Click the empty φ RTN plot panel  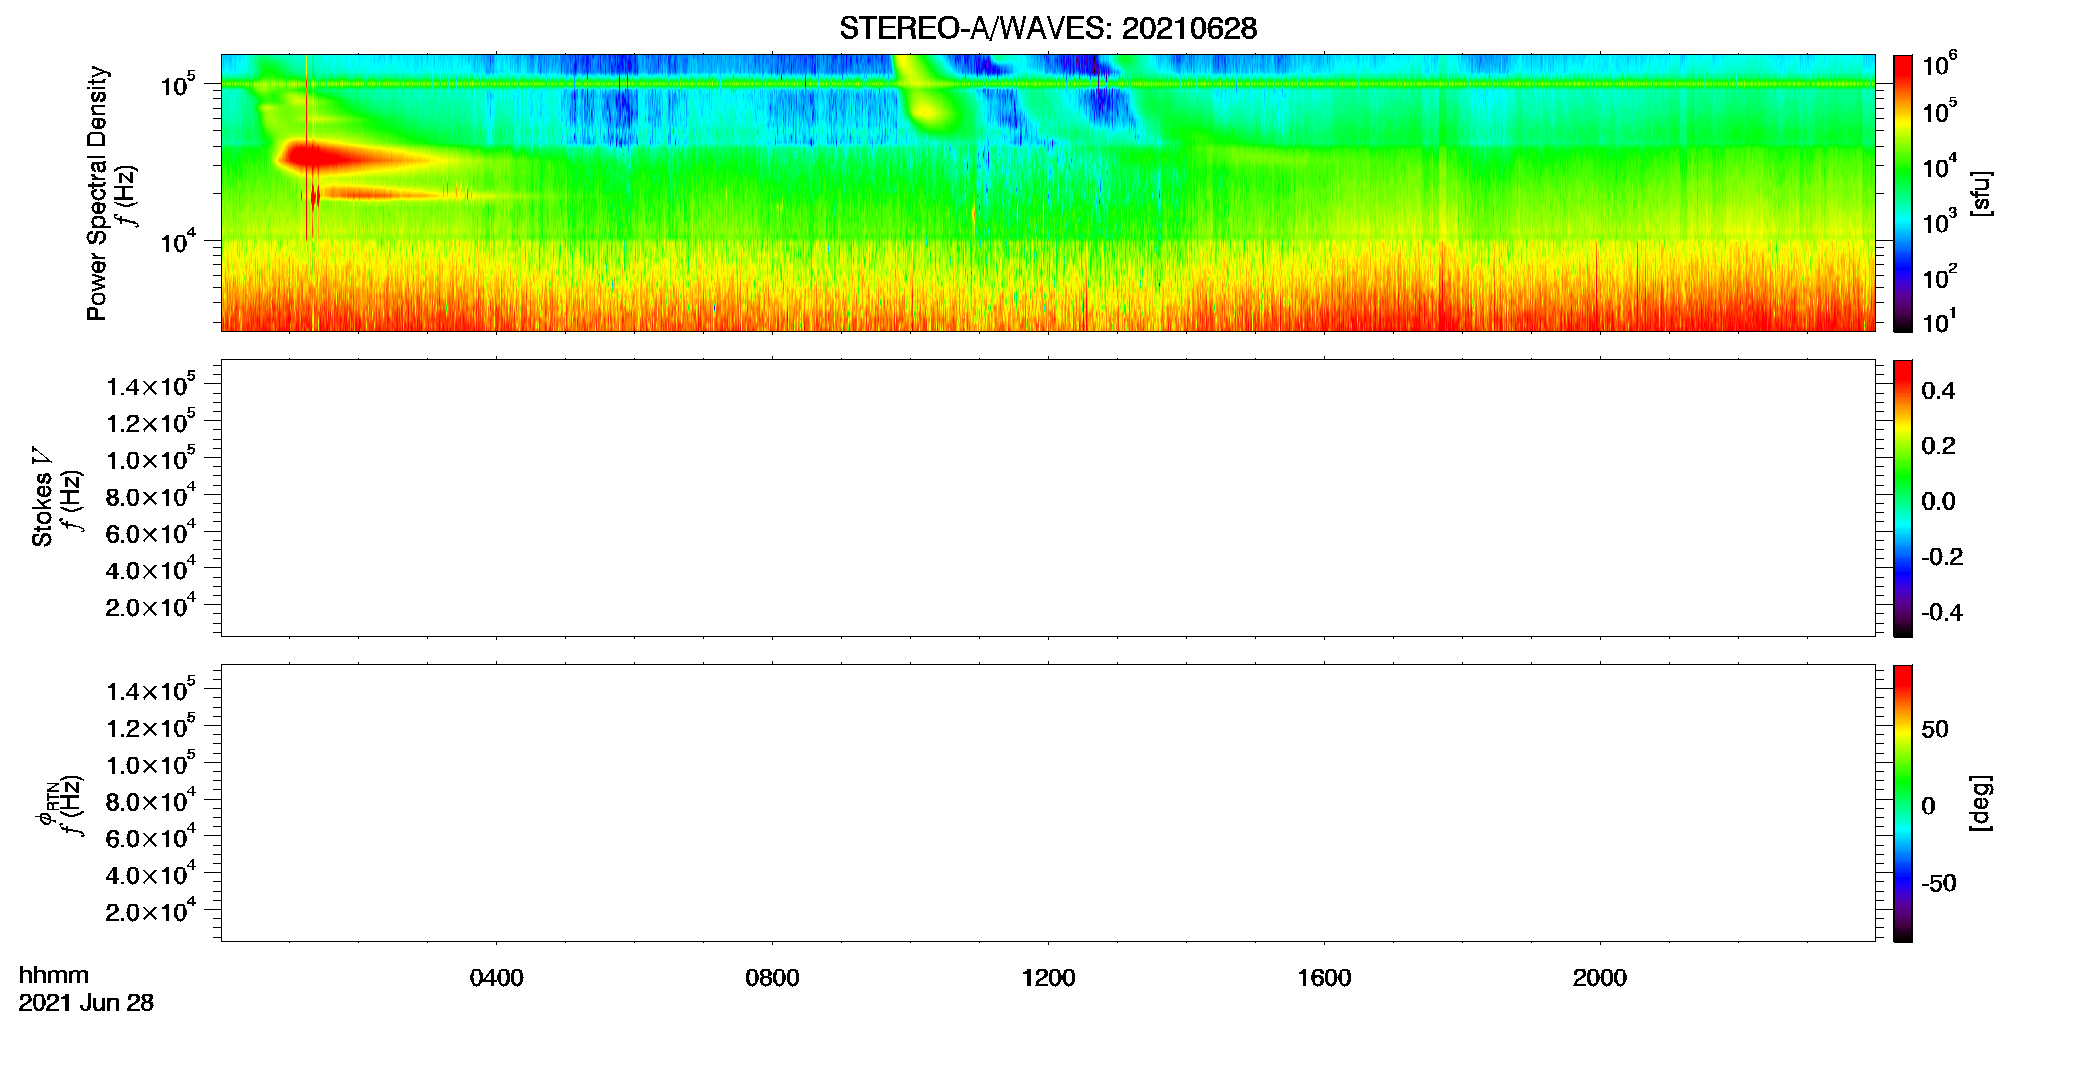tap(1048, 803)
